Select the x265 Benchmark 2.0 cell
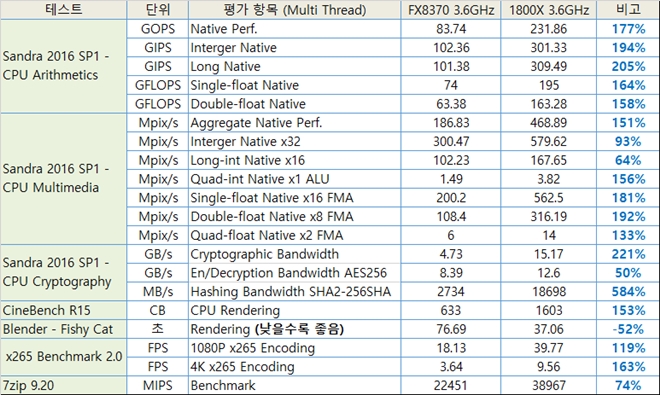660x395 pixels. coord(64,357)
